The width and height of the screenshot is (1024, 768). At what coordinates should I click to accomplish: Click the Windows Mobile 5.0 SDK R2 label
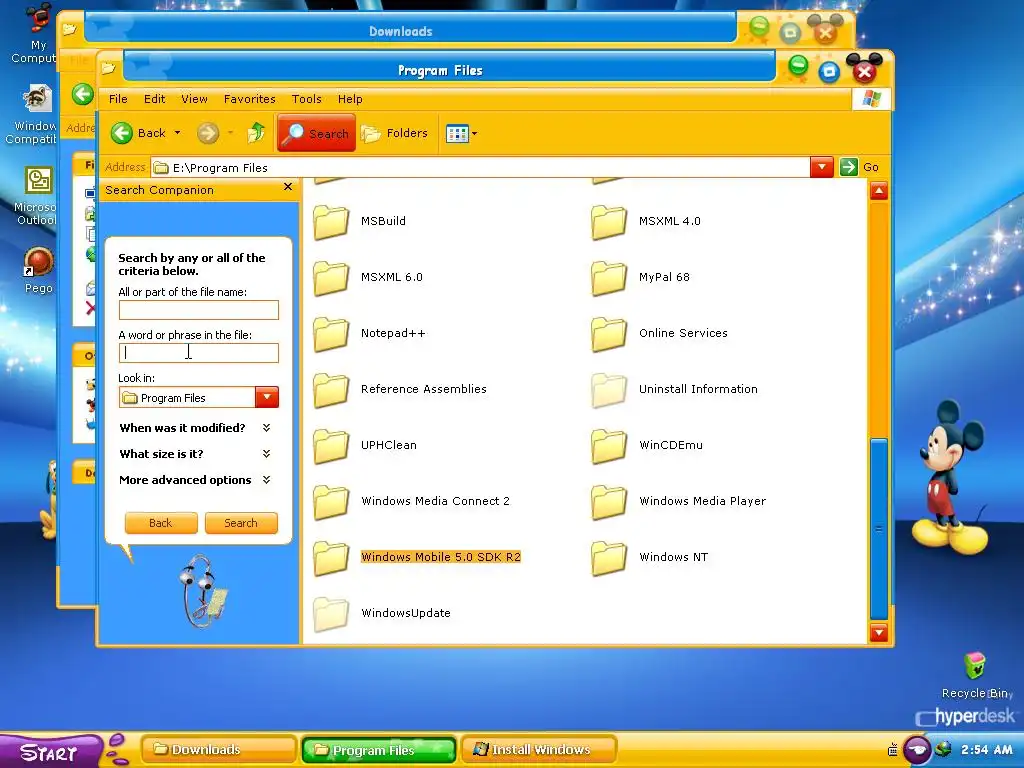coord(441,557)
